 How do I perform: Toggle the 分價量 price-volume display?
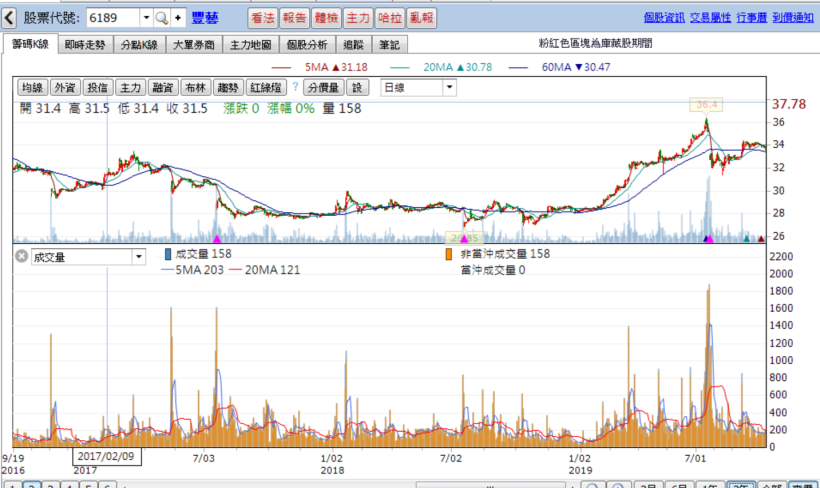(323, 87)
